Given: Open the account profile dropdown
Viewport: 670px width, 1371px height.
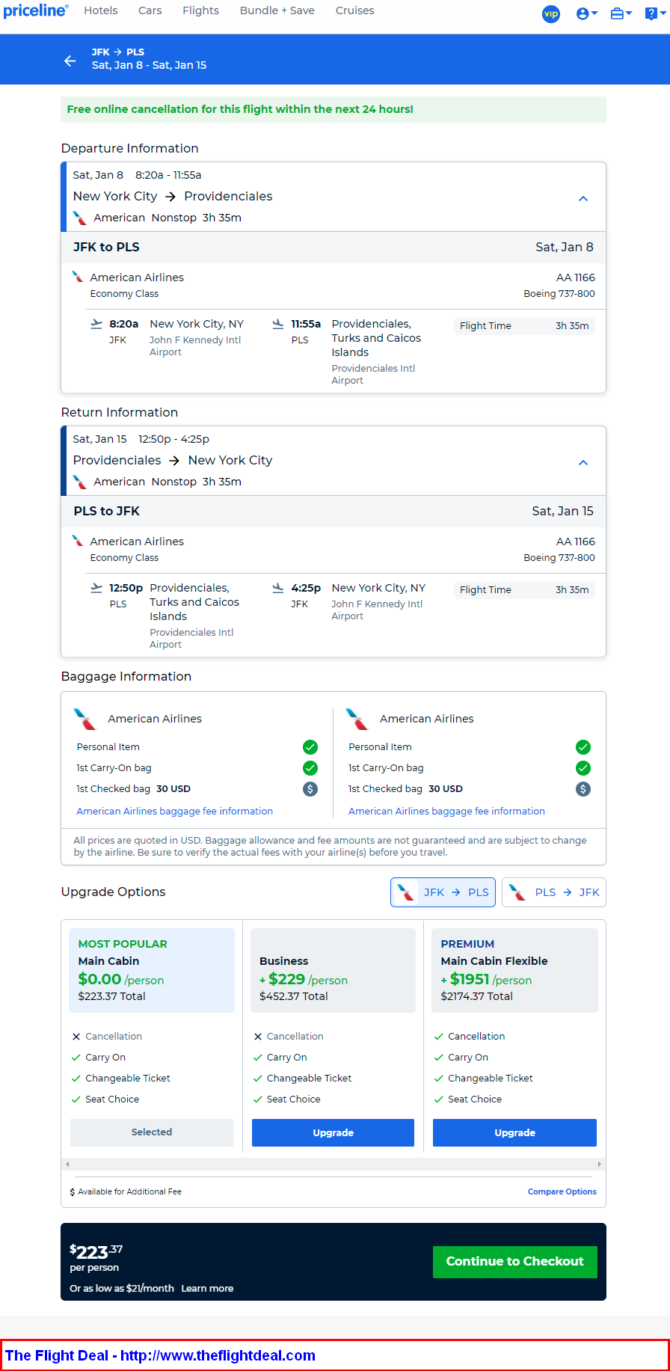Looking at the screenshot, I should click(587, 13).
